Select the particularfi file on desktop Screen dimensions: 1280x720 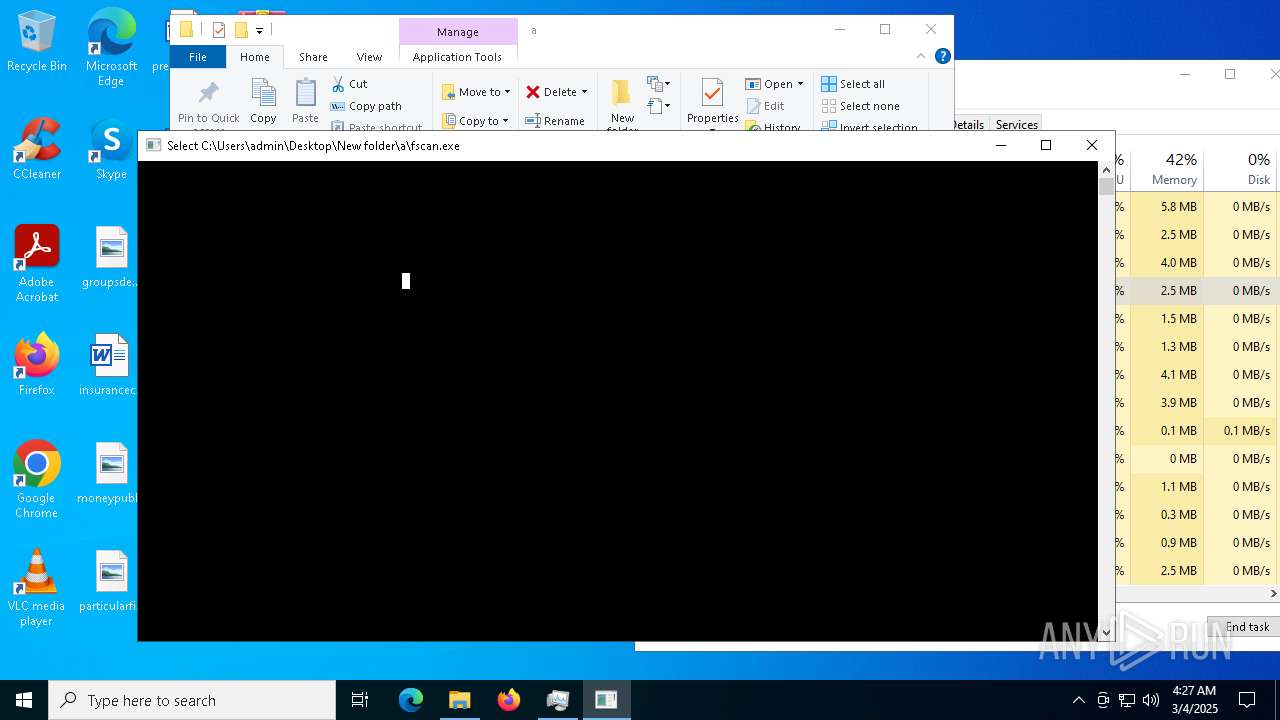[x=109, y=580]
